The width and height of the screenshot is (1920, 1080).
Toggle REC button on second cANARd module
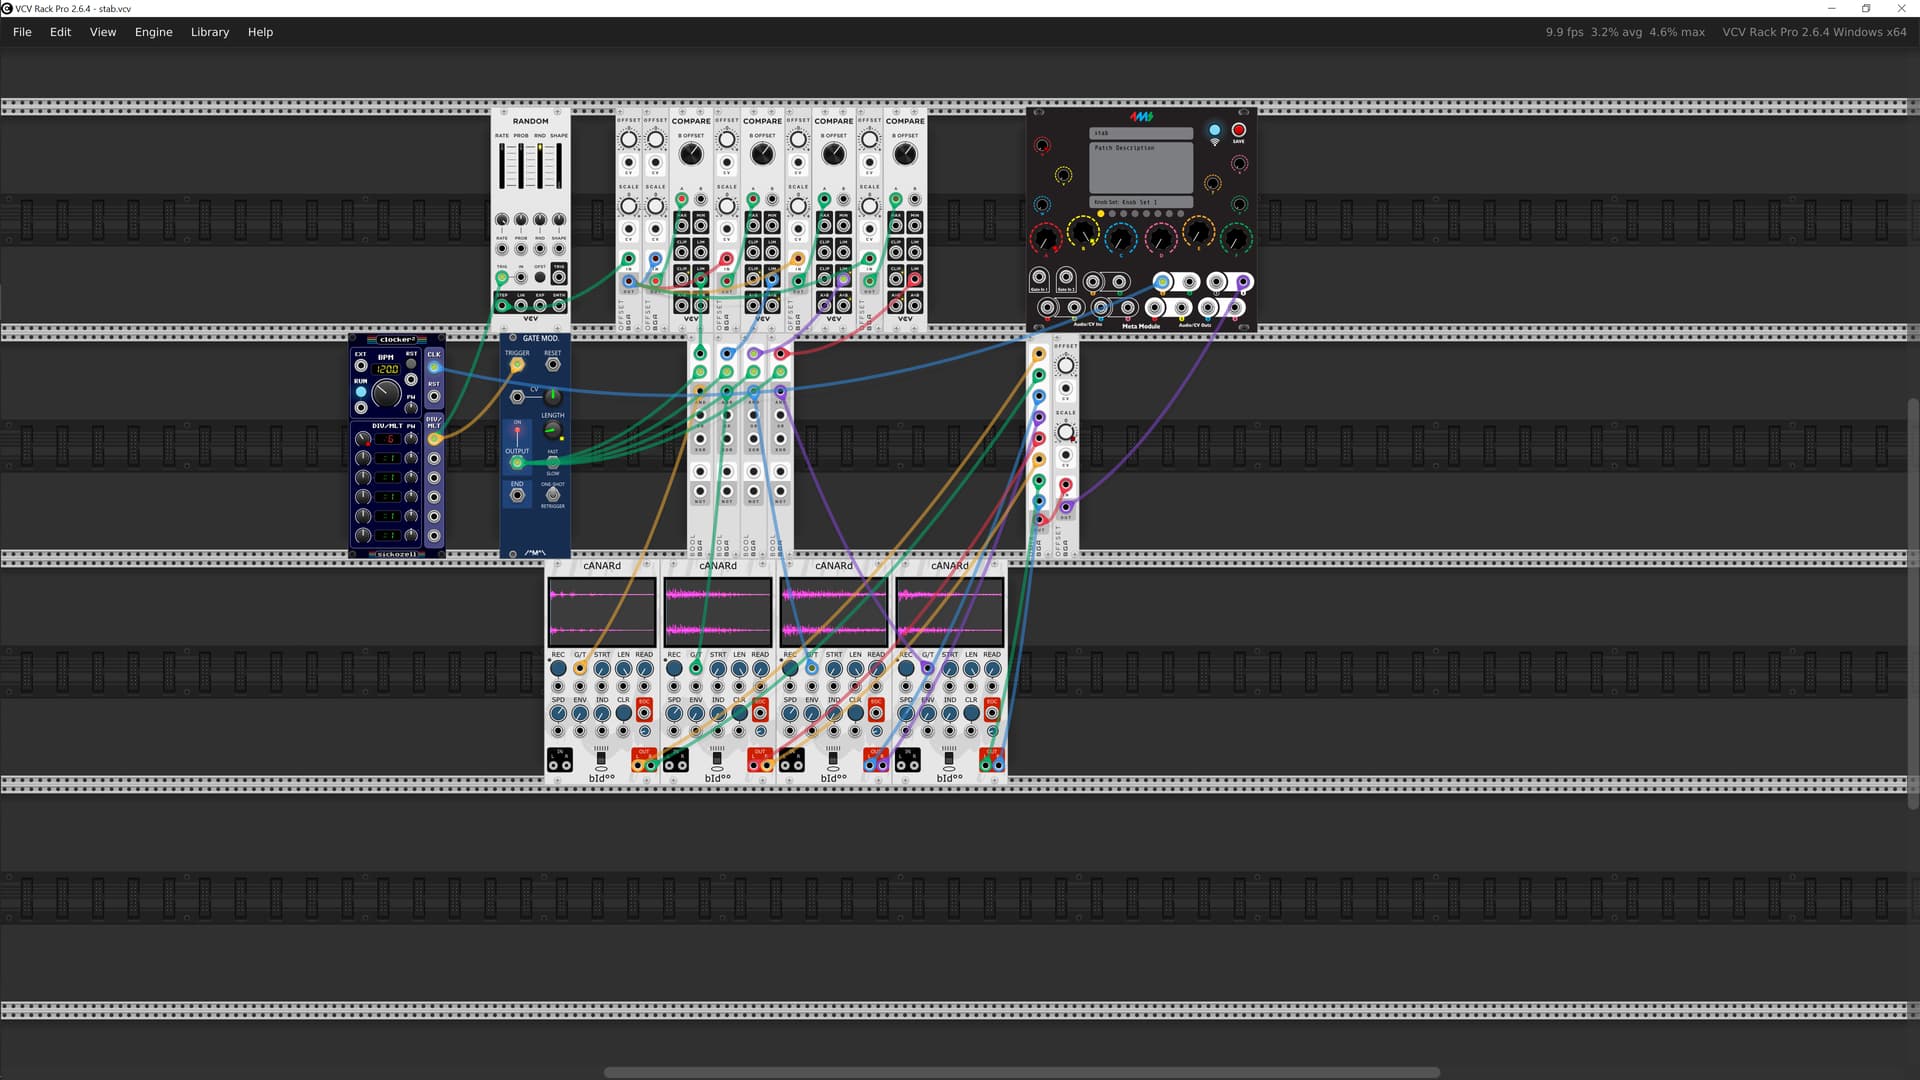(674, 668)
